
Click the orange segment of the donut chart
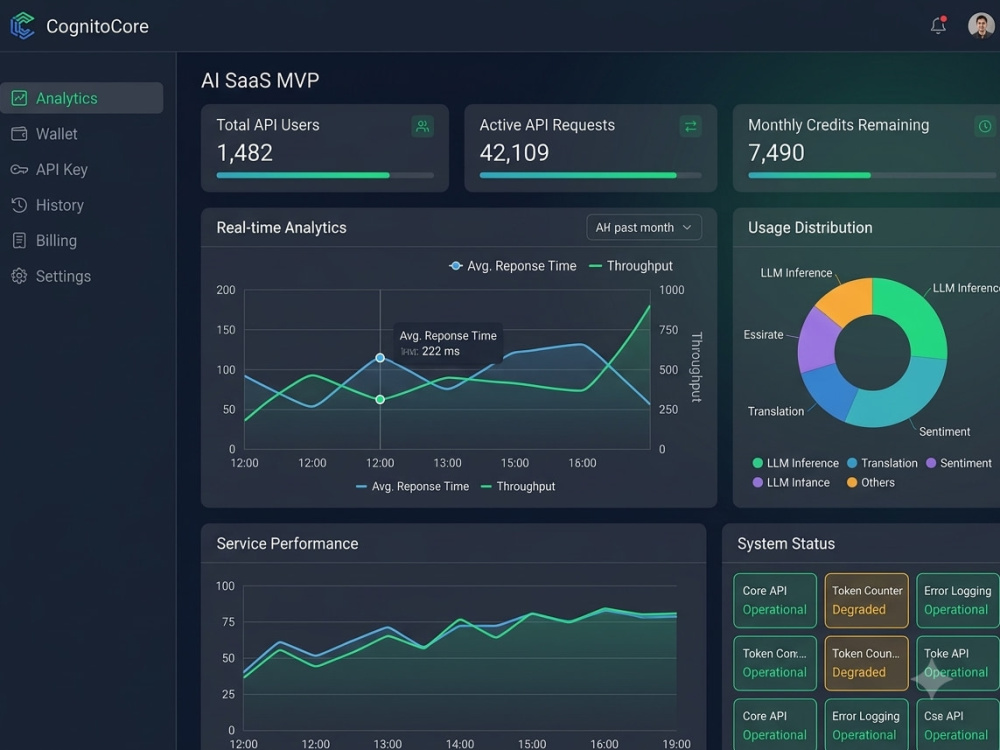pos(847,298)
